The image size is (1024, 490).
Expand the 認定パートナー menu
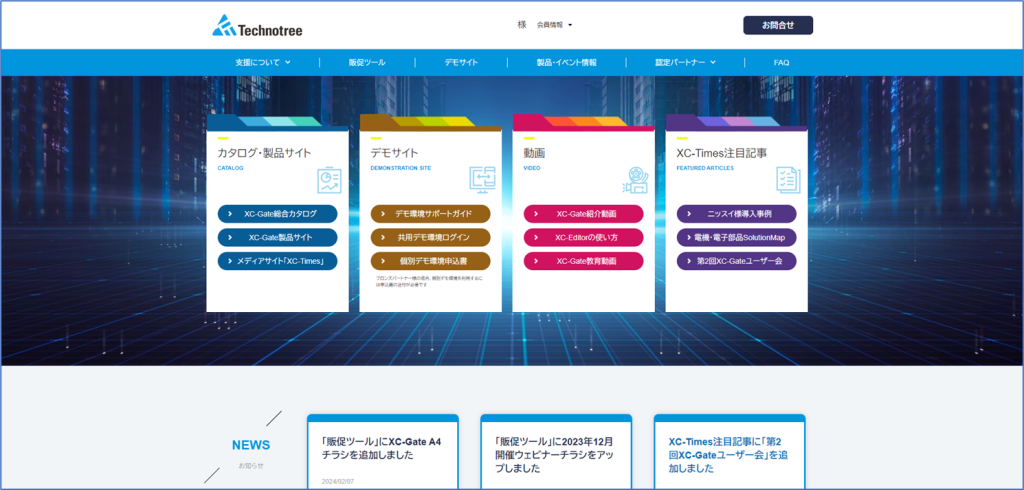point(686,62)
